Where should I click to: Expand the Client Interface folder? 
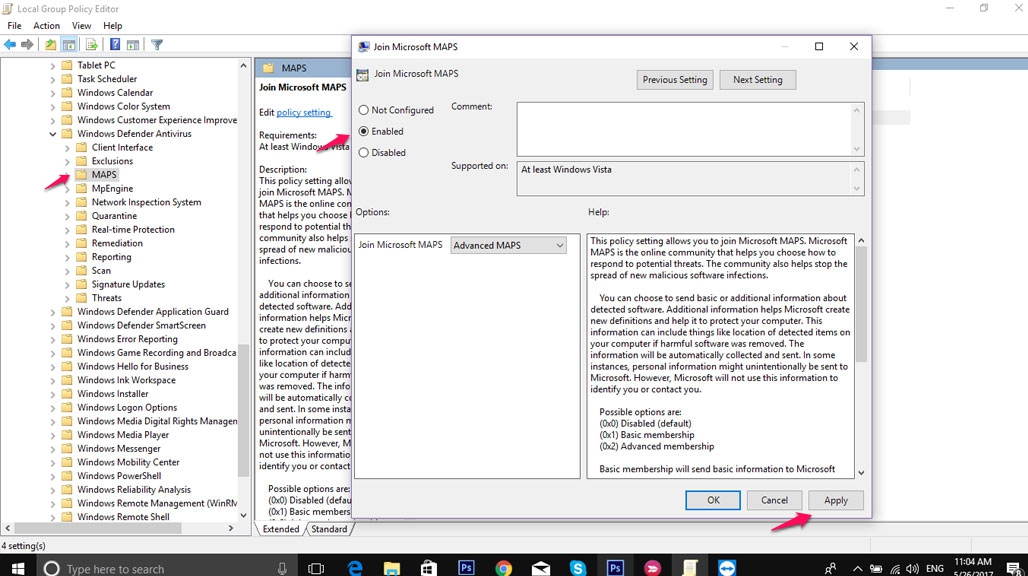[x=67, y=147]
